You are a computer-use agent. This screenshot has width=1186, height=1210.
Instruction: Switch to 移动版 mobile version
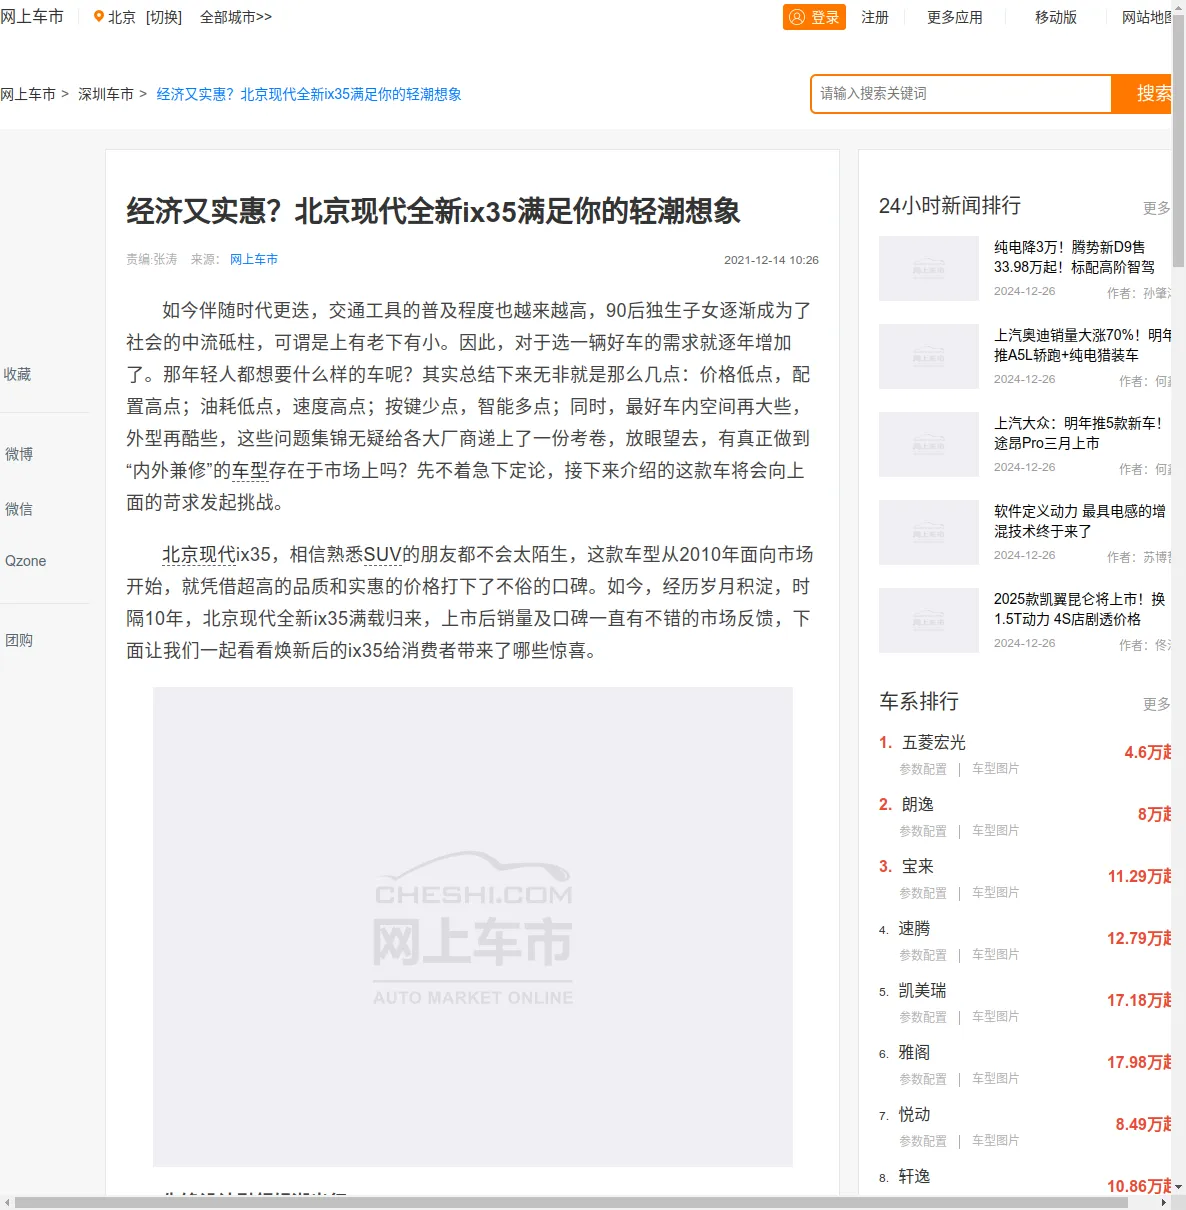coord(1056,17)
